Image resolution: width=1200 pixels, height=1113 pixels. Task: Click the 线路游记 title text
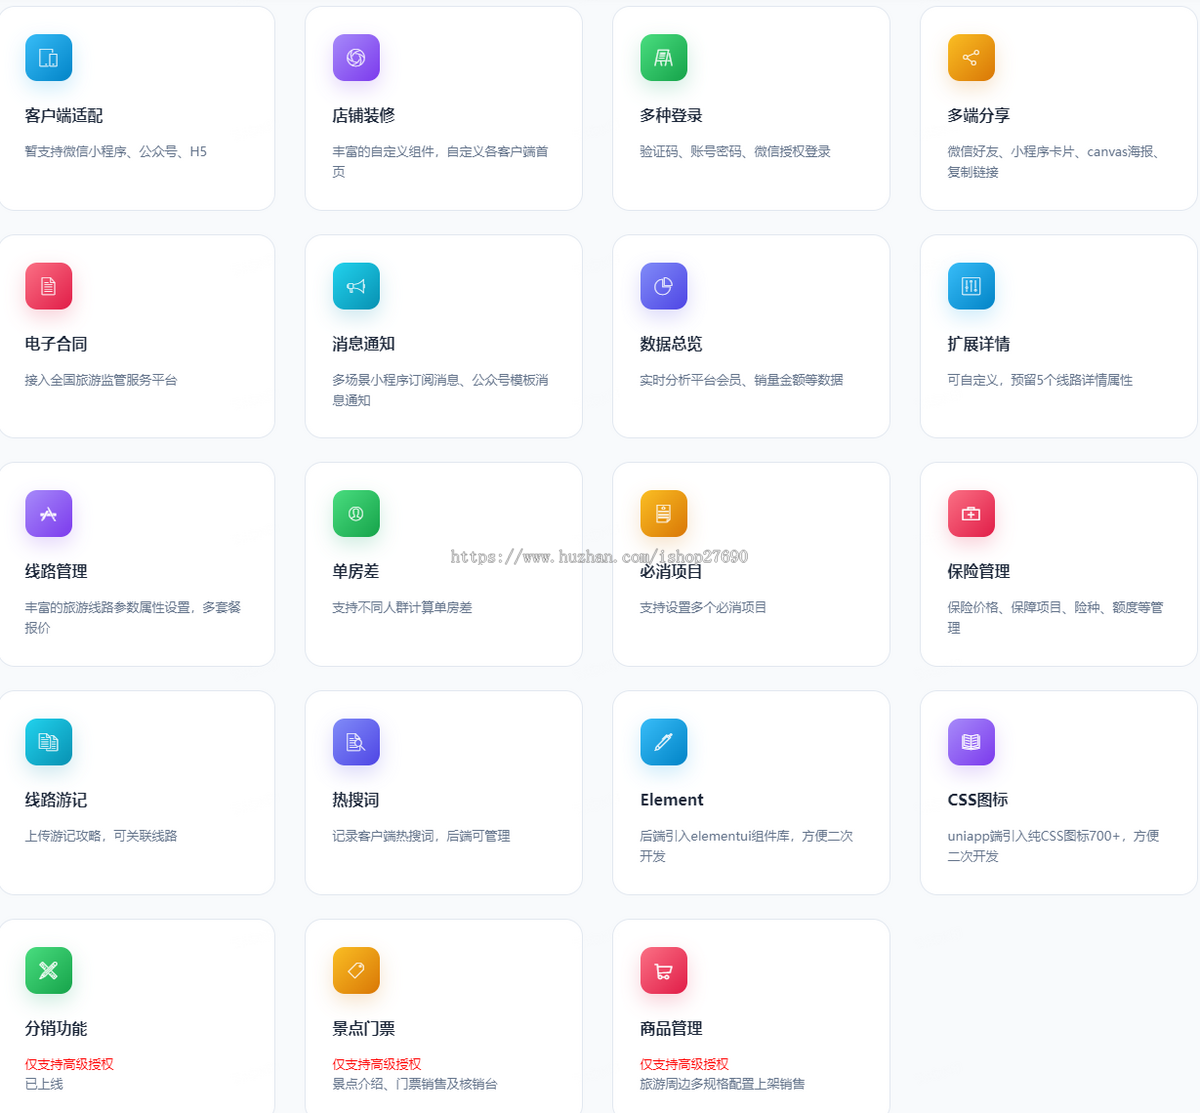coord(56,800)
